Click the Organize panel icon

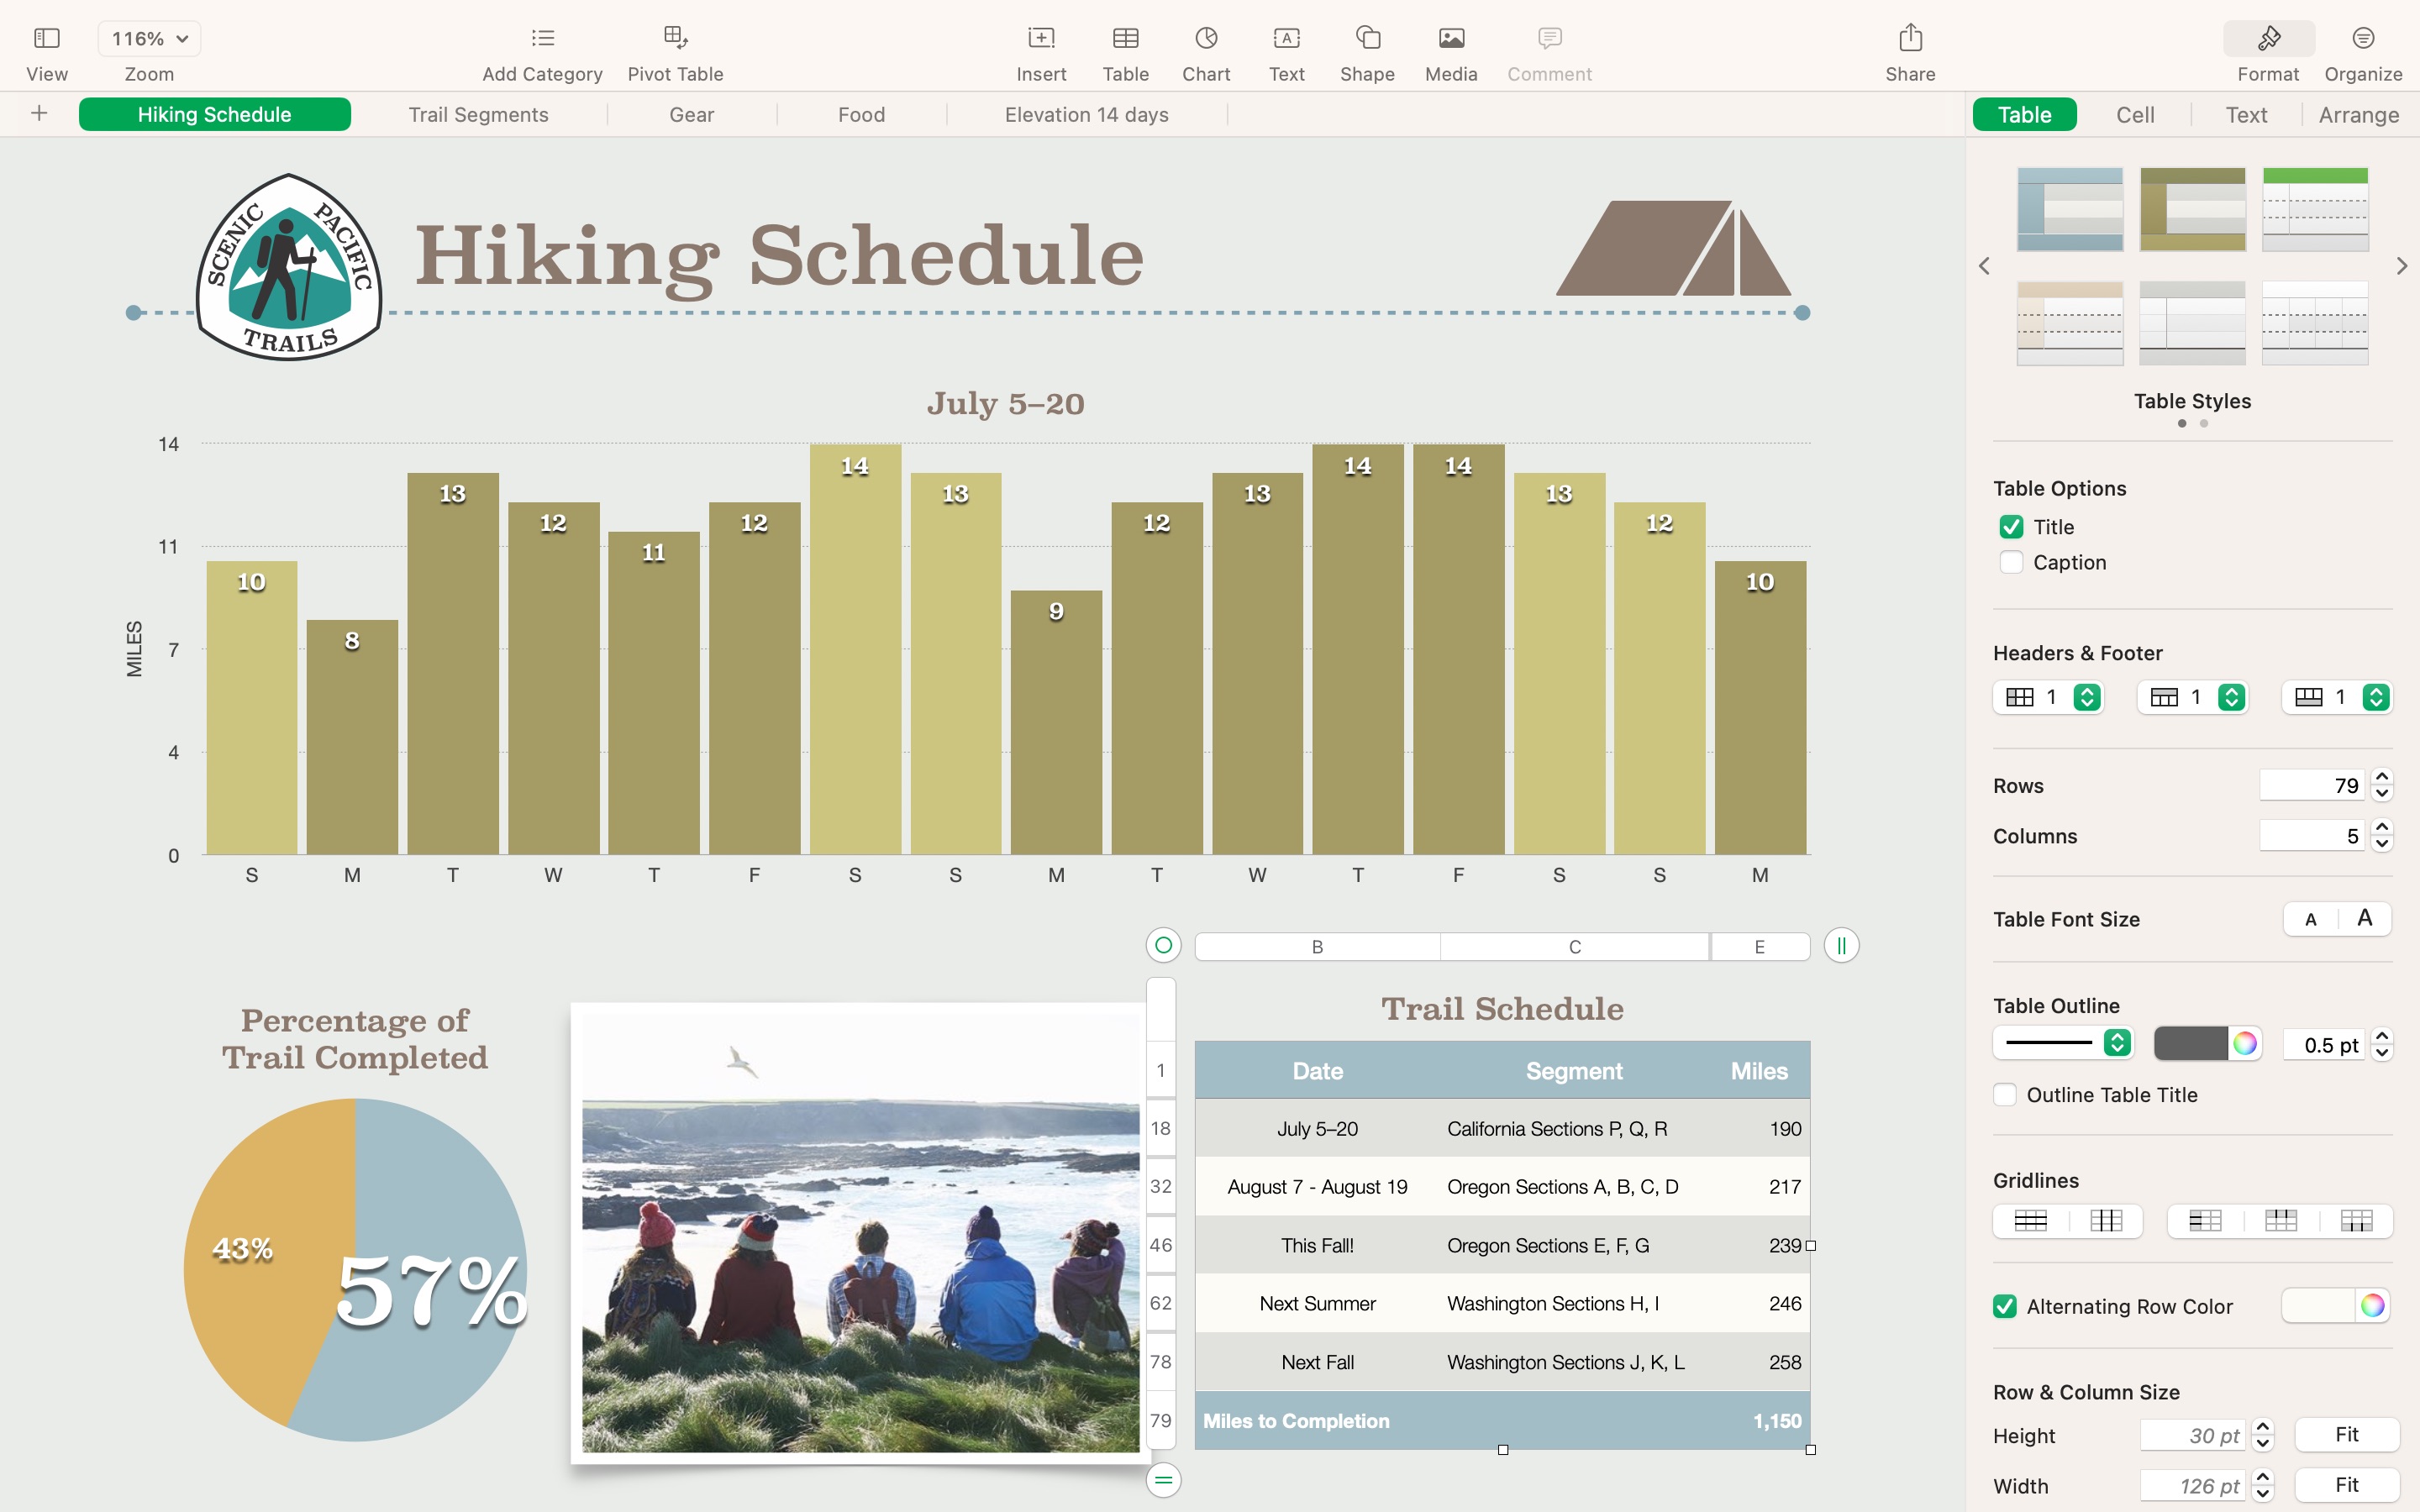pyautogui.click(x=2366, y=39)
